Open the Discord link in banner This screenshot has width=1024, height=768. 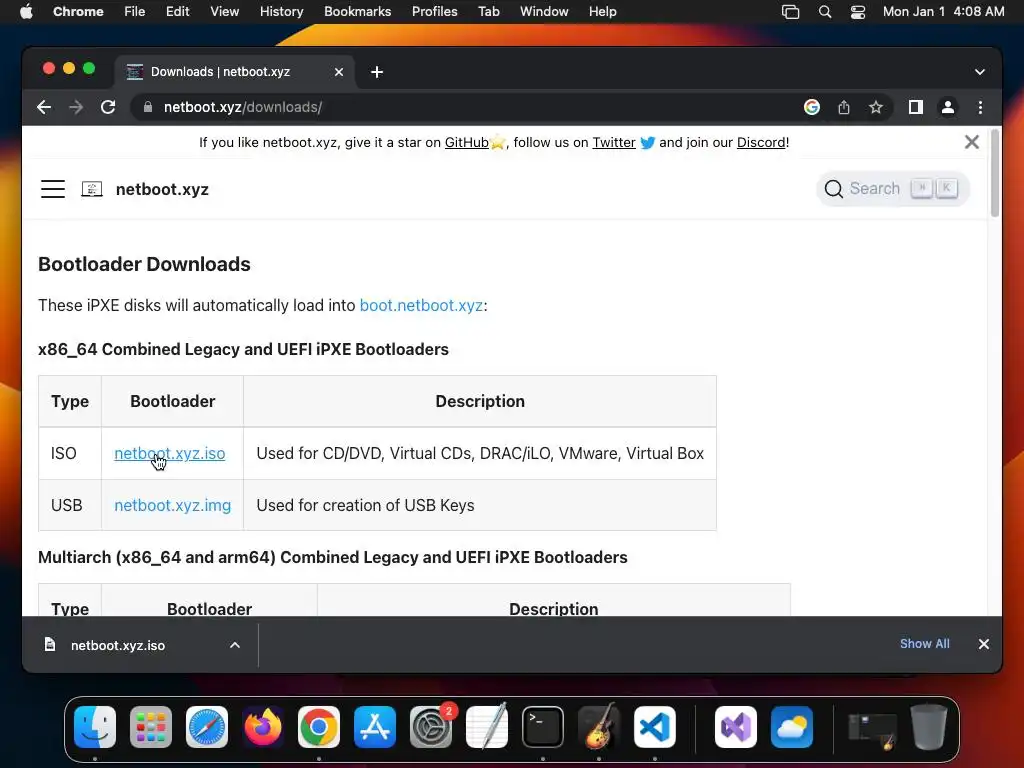(x=761, y=142)
